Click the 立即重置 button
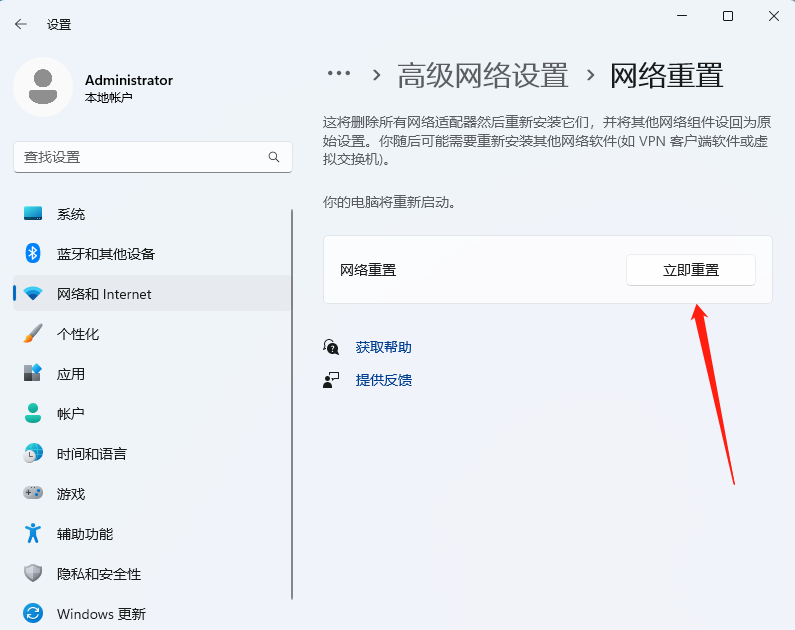Viewport: 795px width, 630px height. 691,270
